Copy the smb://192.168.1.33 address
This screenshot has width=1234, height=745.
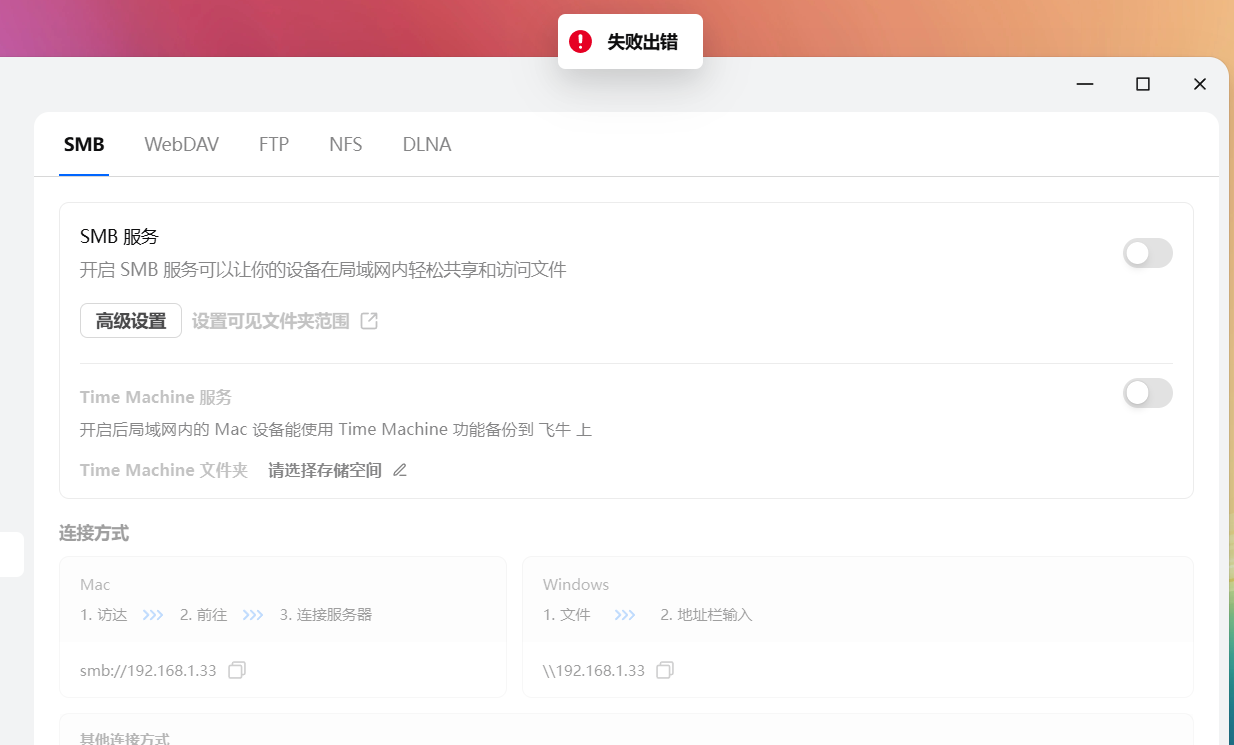tap(237, 670)
